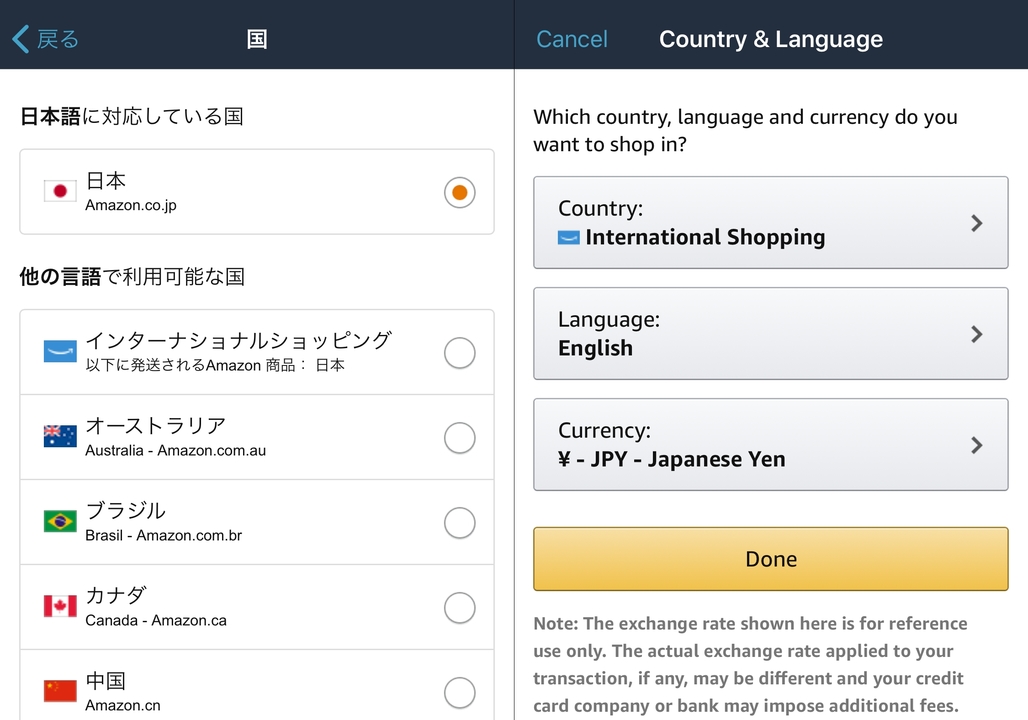The height and width of the screenshot is (720, 1028).
Task: Click the Amazon smile icon for international shopping
Action: tap(60, 351)
